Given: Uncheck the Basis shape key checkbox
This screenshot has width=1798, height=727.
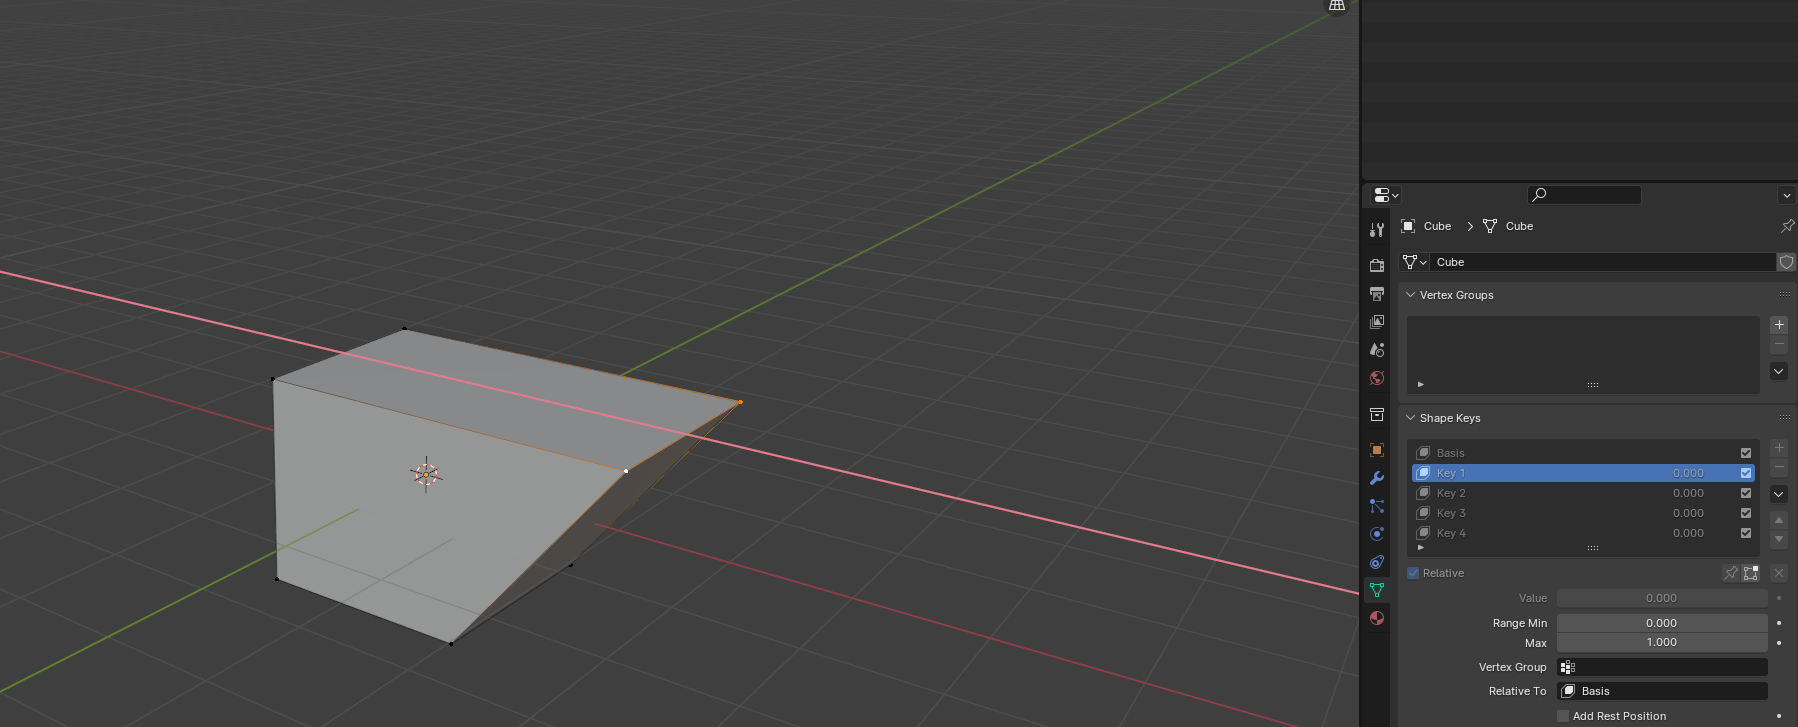Looking at the screenshot, I should (1746, 453).
